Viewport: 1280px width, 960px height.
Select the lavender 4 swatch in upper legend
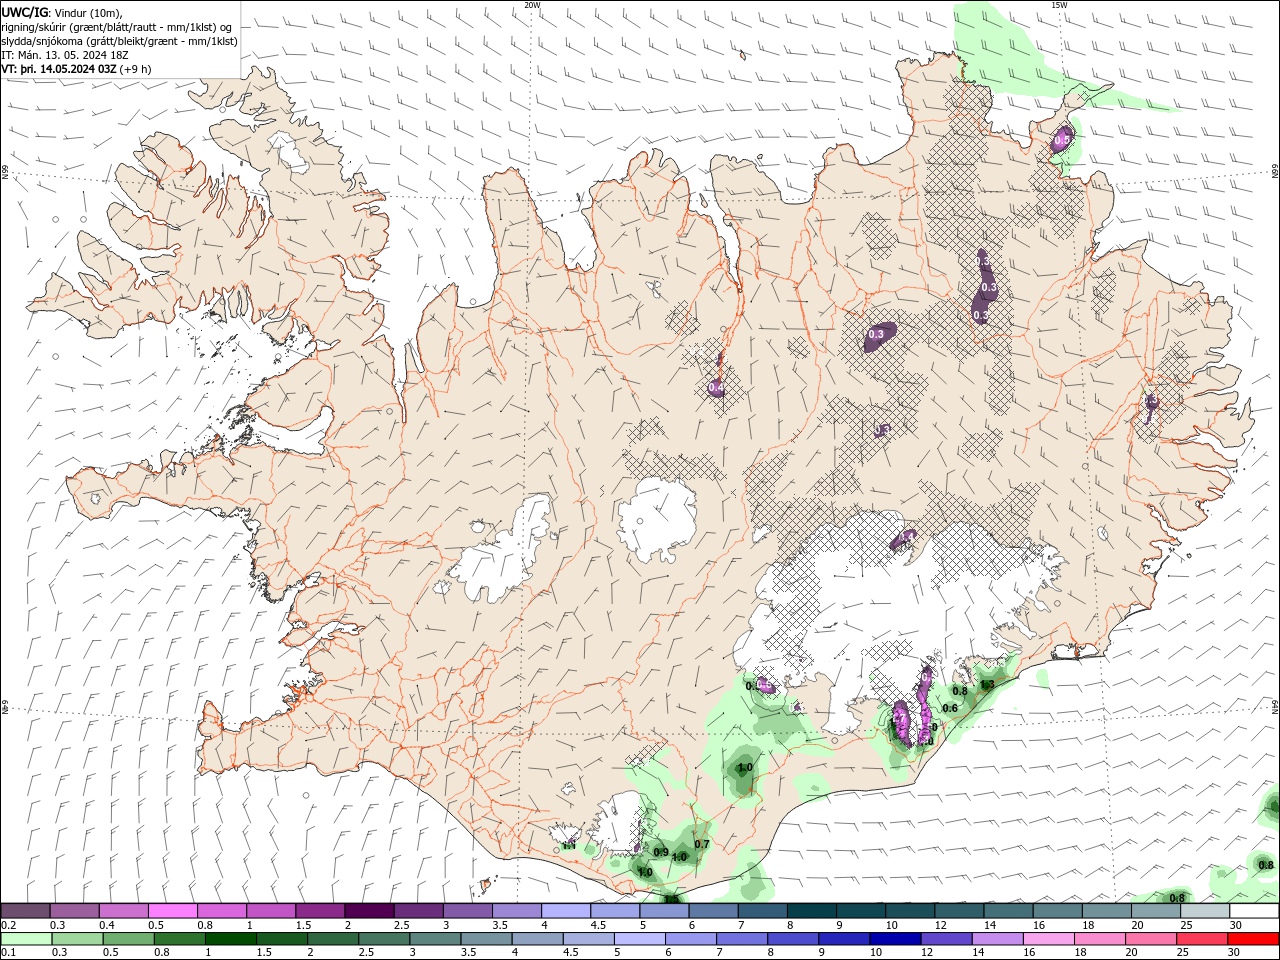tap(566, 911)
